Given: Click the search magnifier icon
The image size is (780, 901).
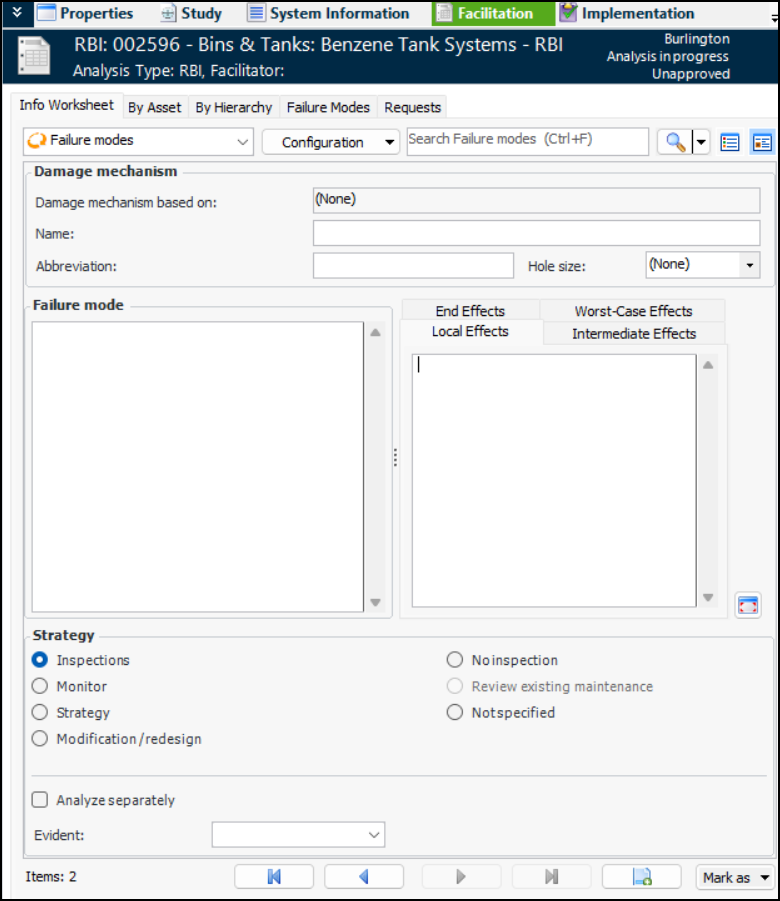Looking at the screenshot, I should tap(675, 142).
